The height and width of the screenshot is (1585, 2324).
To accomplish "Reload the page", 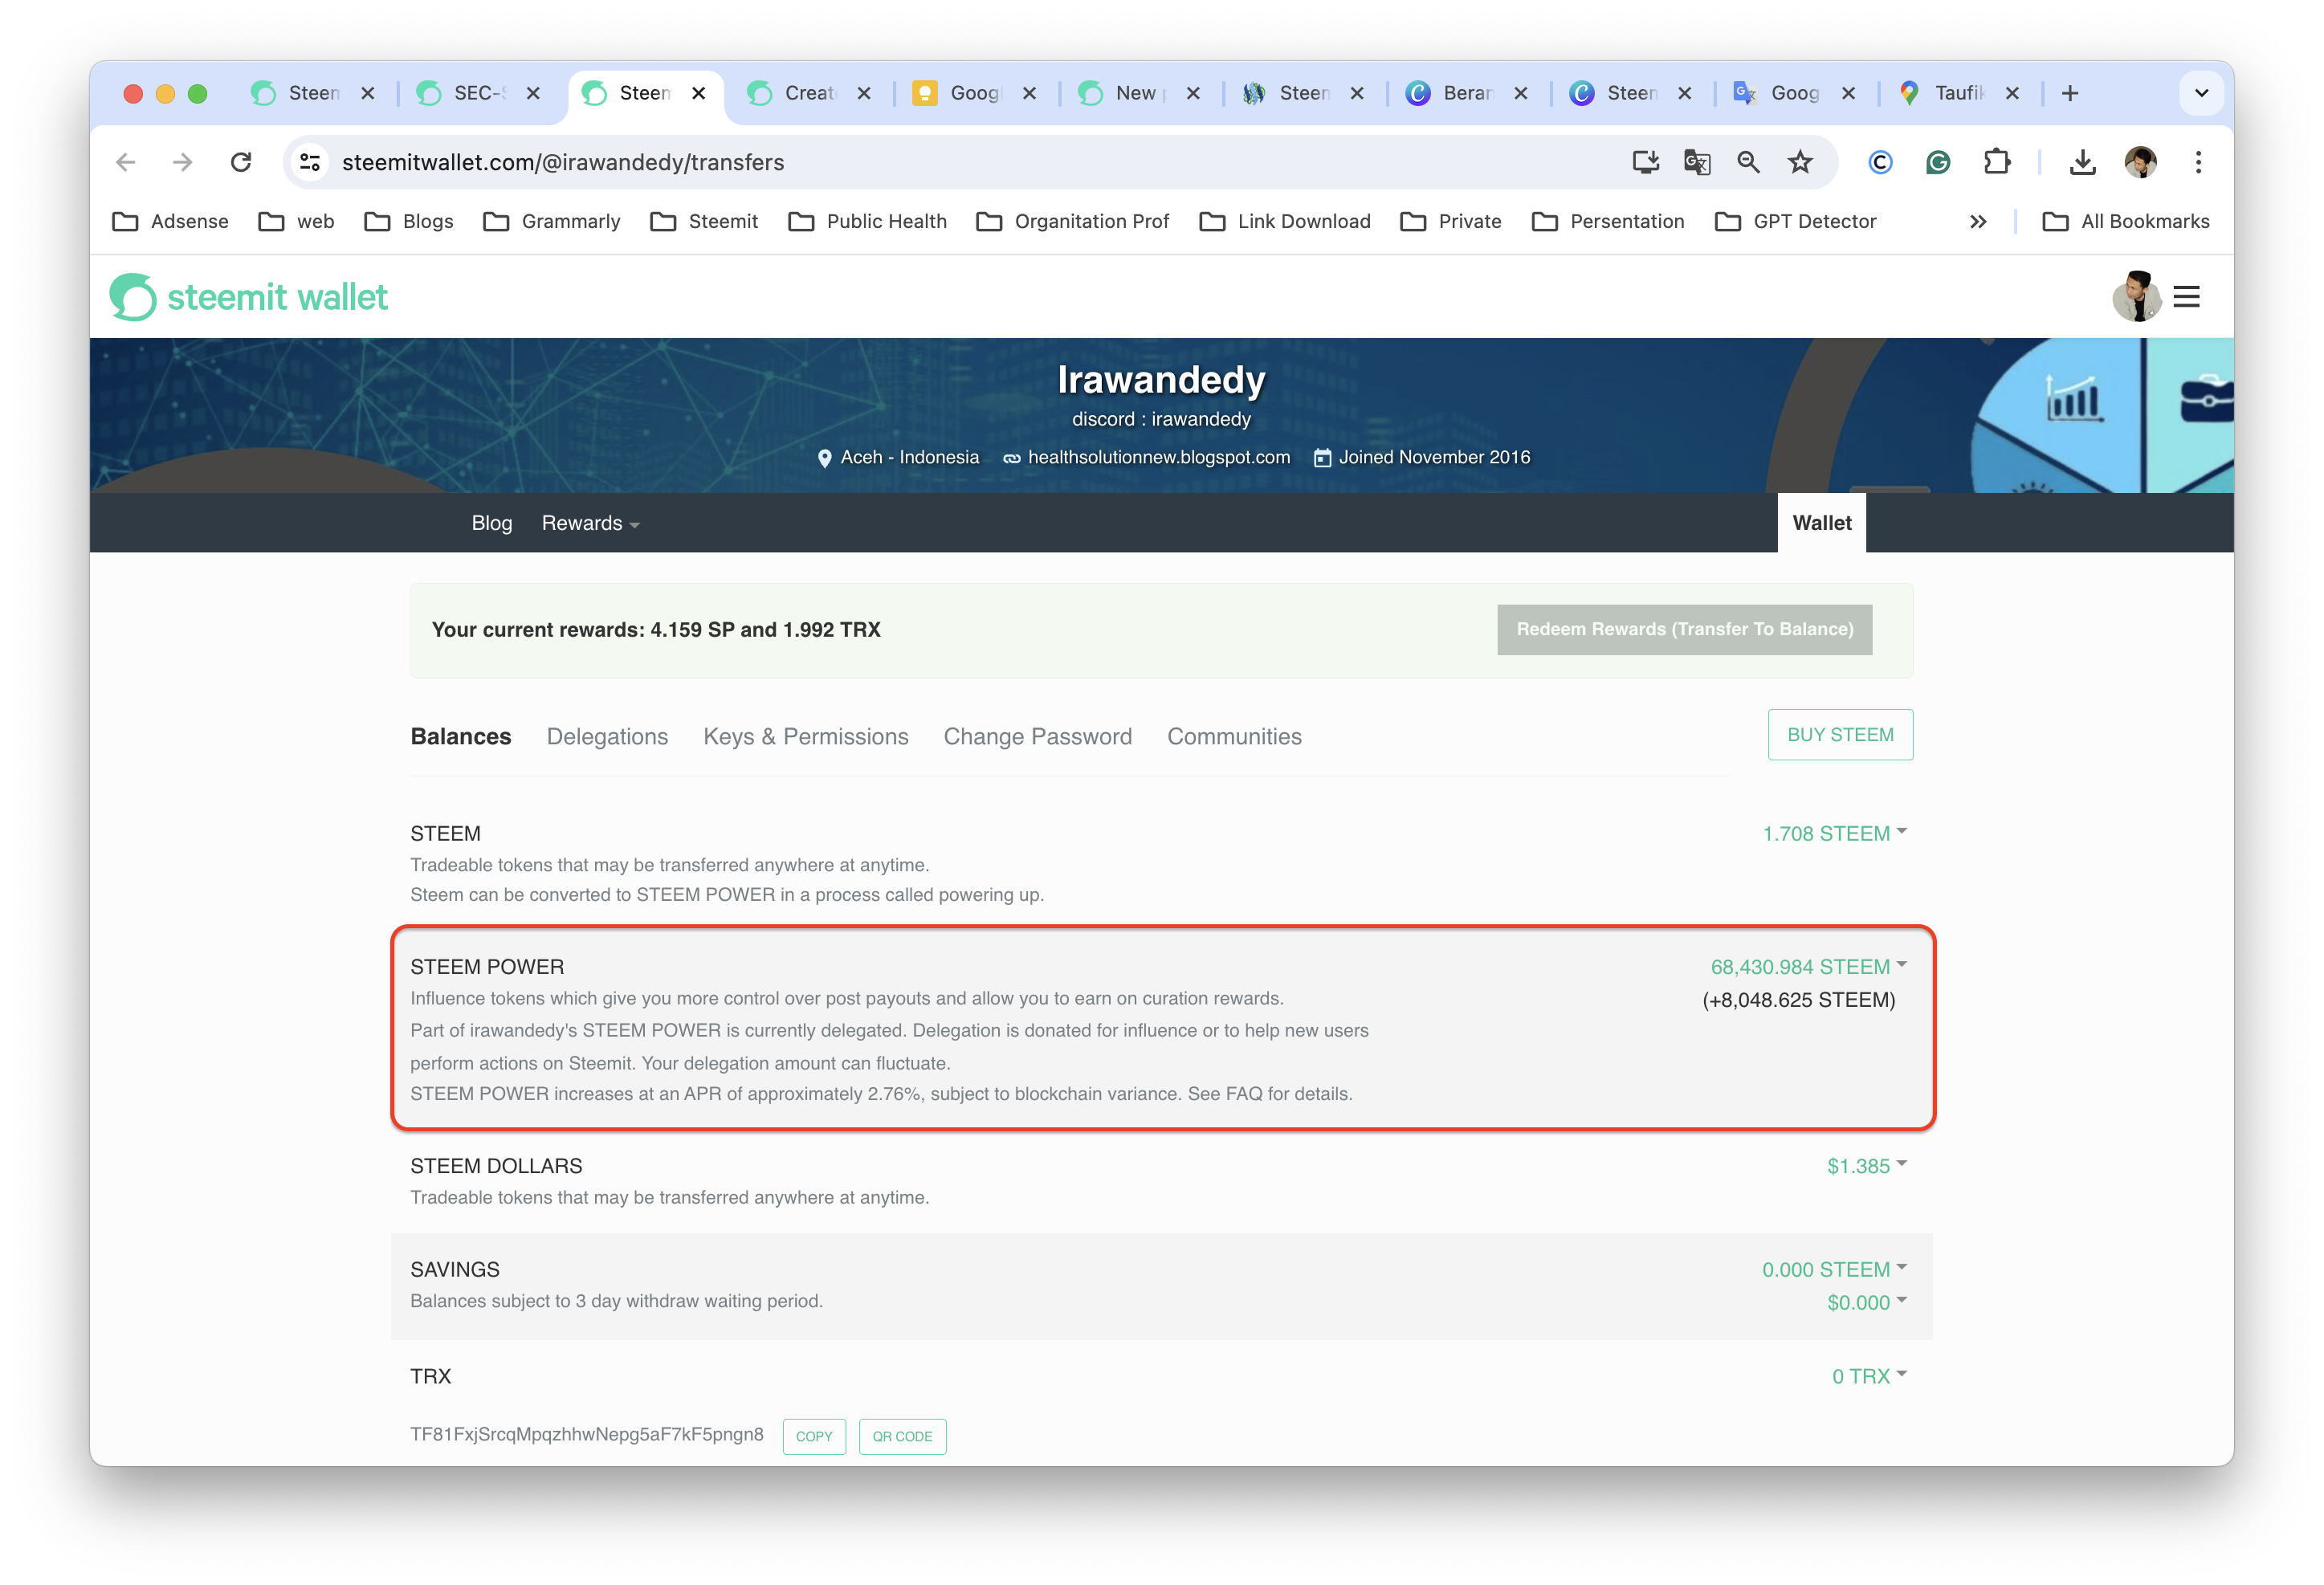I will pos(240,162).
